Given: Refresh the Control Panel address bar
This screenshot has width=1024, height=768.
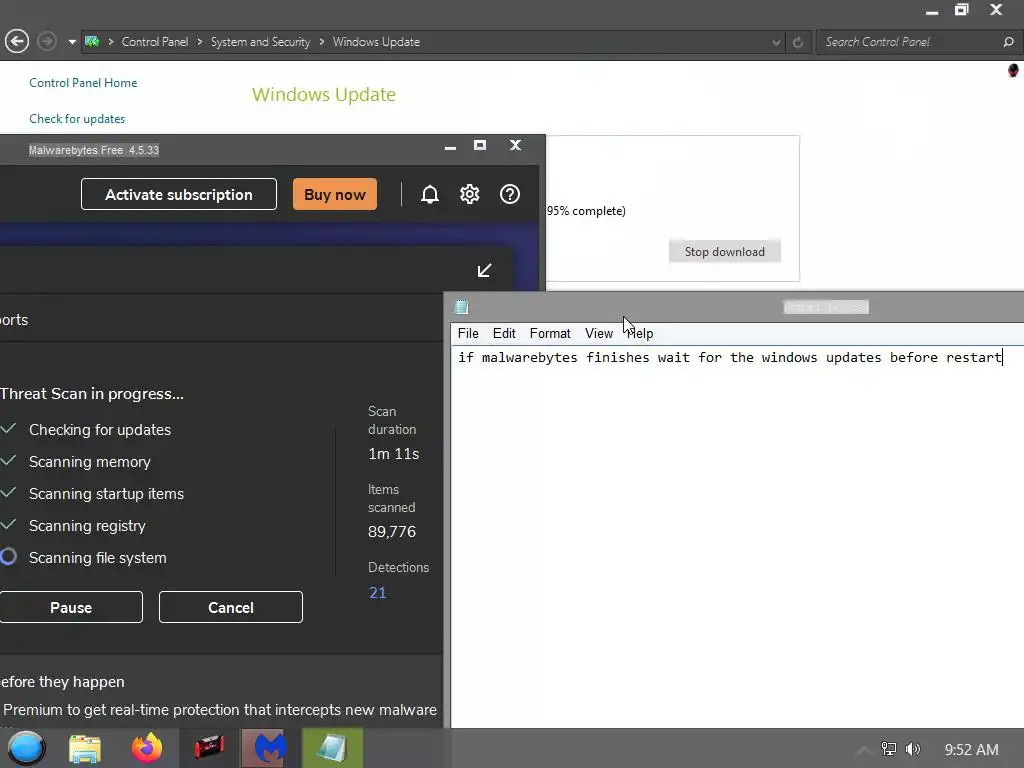Looking at the screenshot, I should click(797, 42).
